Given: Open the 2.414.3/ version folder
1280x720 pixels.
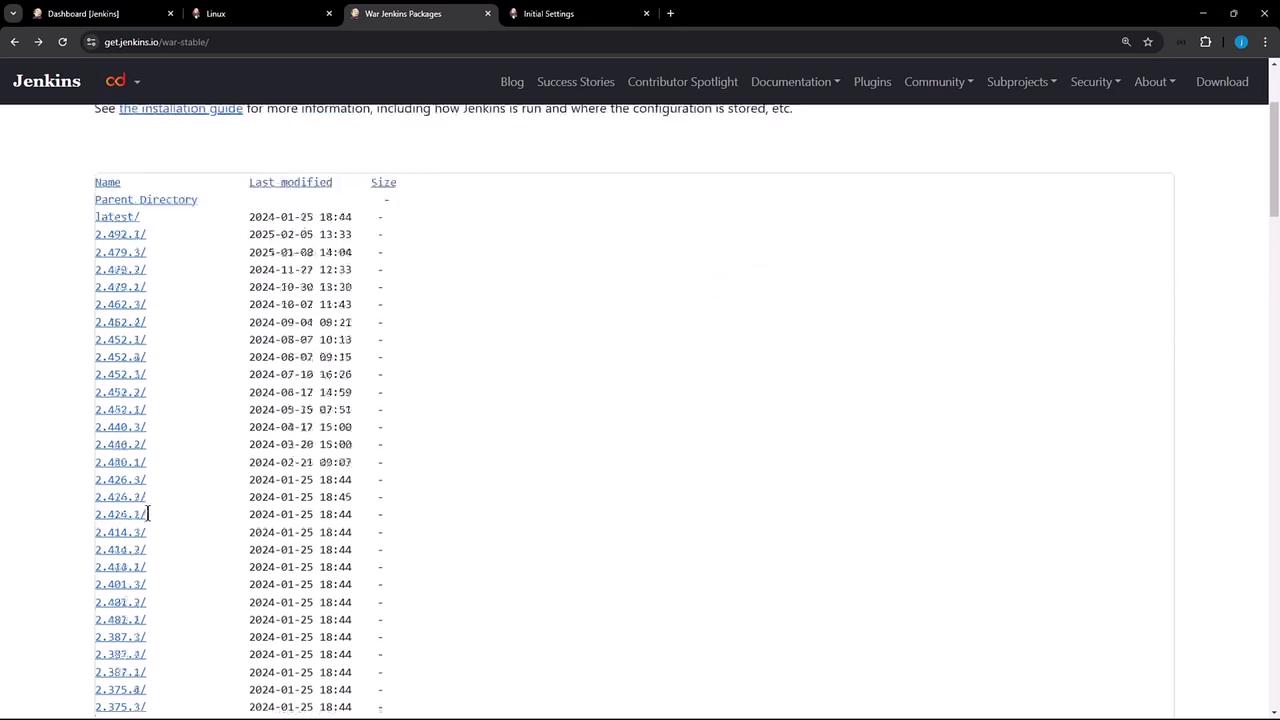Looking at the screenshot, I should (120, 532).
